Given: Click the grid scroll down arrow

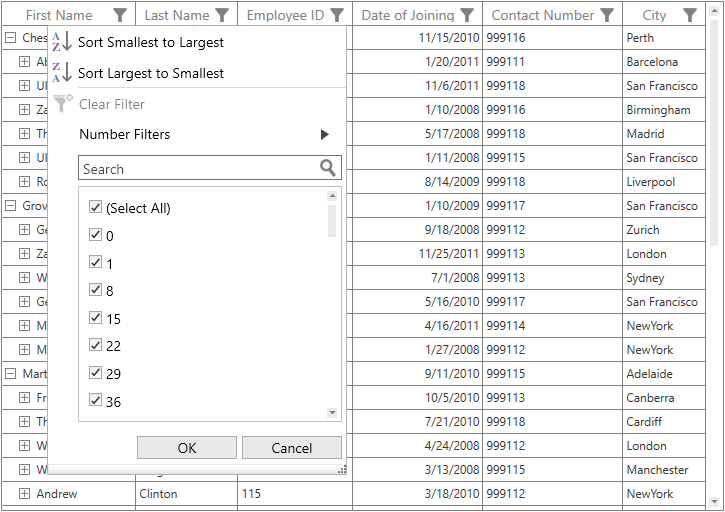Looking at the screenshot, I should coord(714,501).
